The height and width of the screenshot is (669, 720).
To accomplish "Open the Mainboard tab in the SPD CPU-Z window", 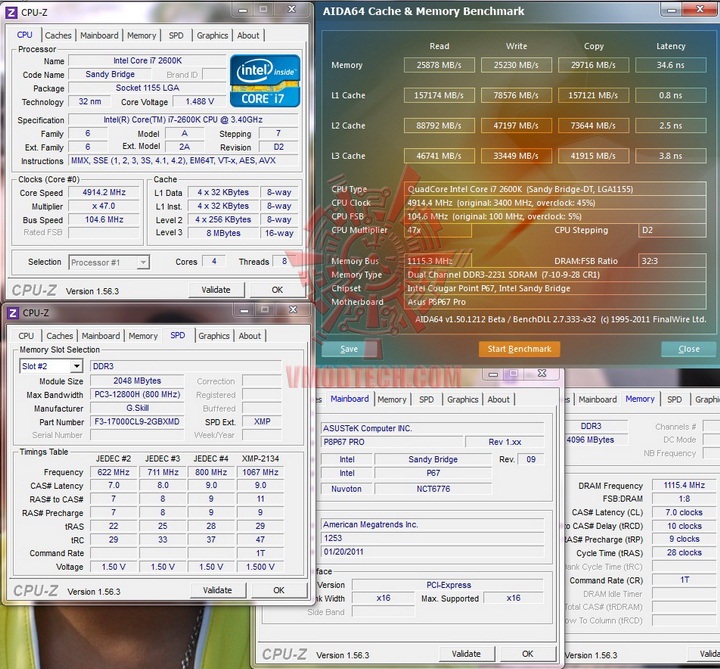I will point(101,336).
